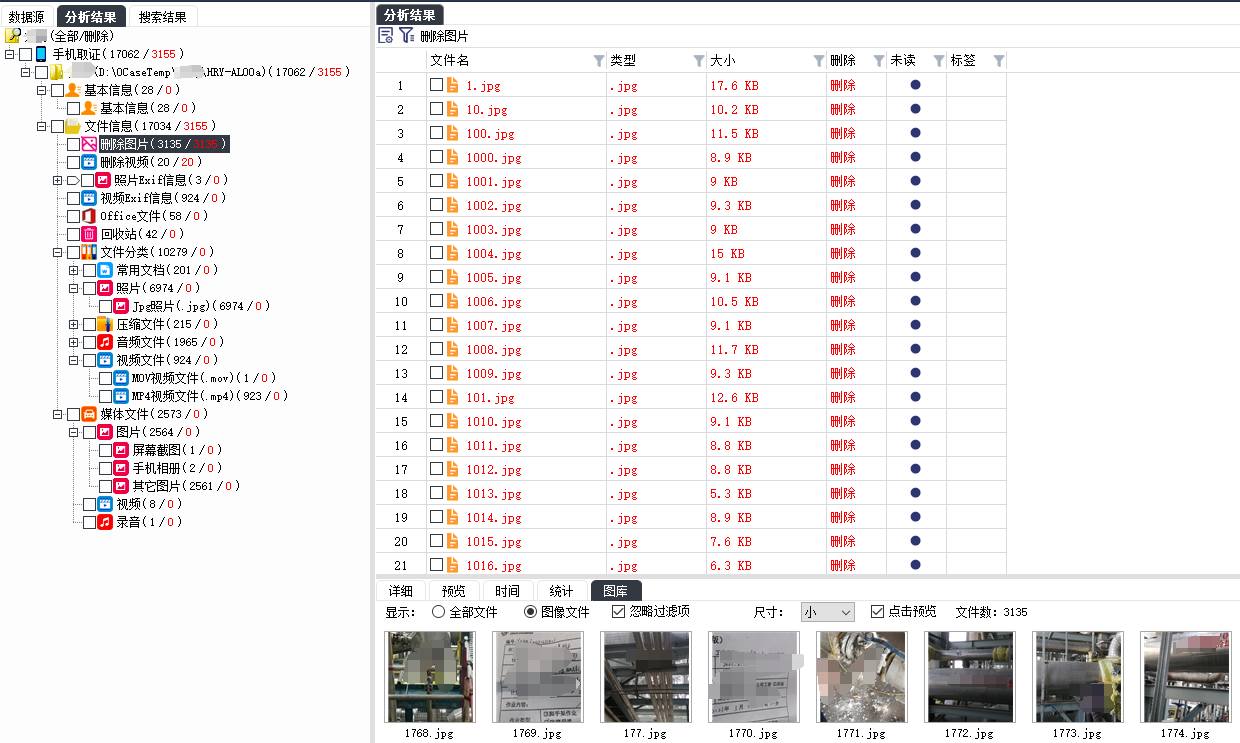The height and width of the screenshot is (743, 1240).
Task: Click the filter icon on 标签 column
Action: pos(998,61)
